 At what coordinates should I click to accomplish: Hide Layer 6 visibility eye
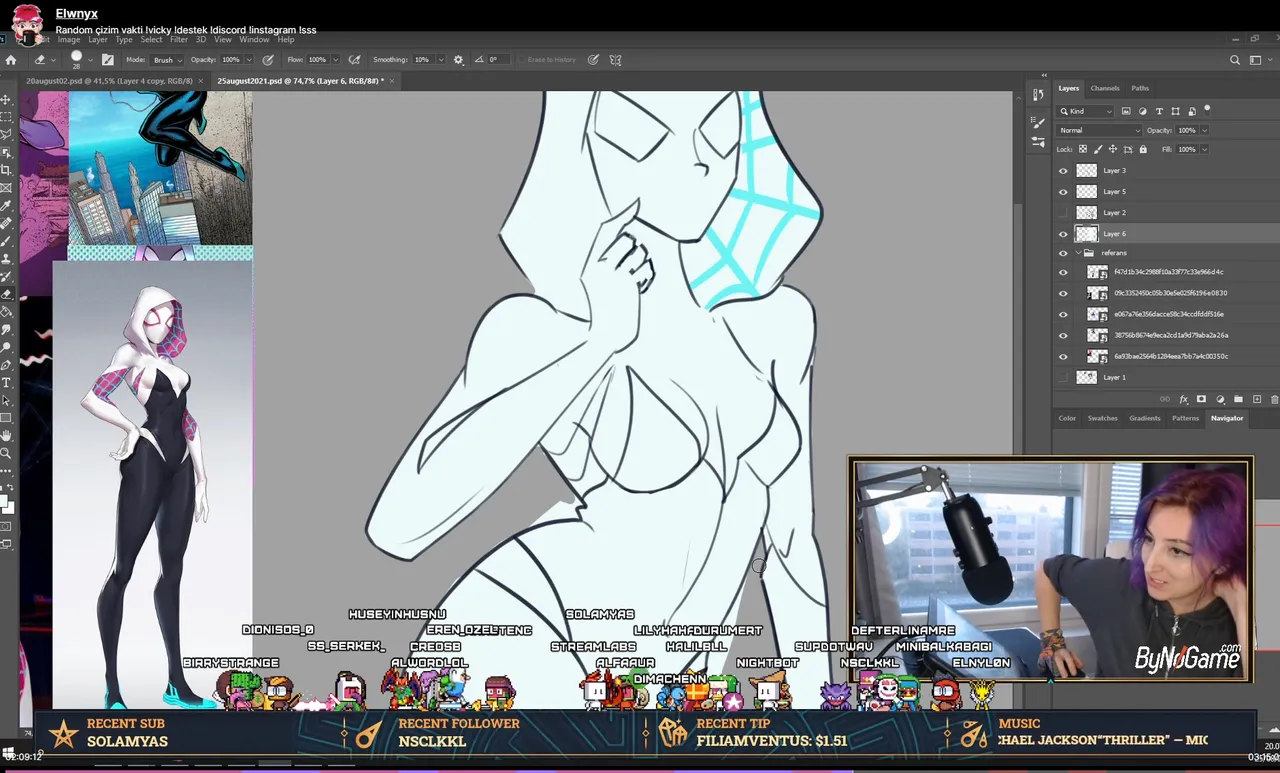1063,234
